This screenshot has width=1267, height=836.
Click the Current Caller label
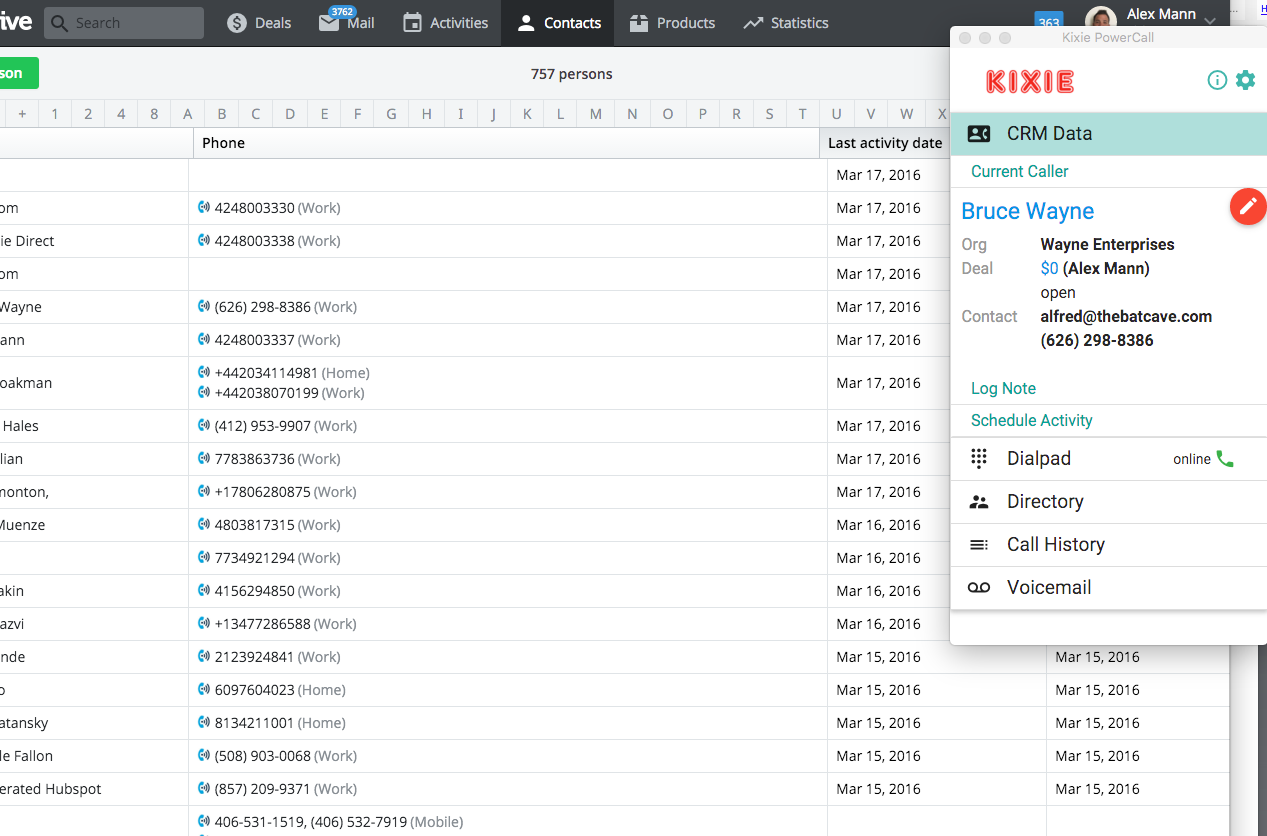(x=1019, y=171)
